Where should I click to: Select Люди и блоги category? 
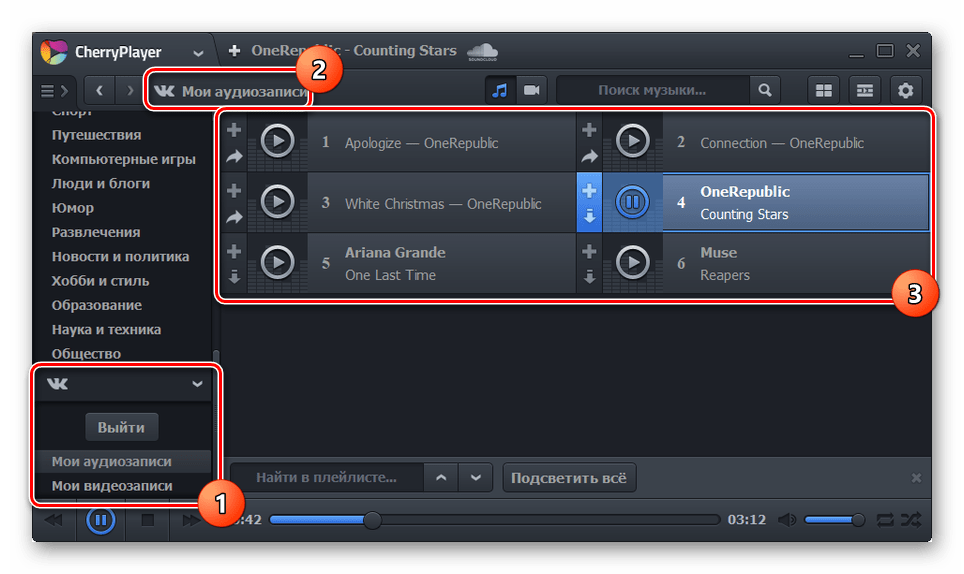click(101, 183)
